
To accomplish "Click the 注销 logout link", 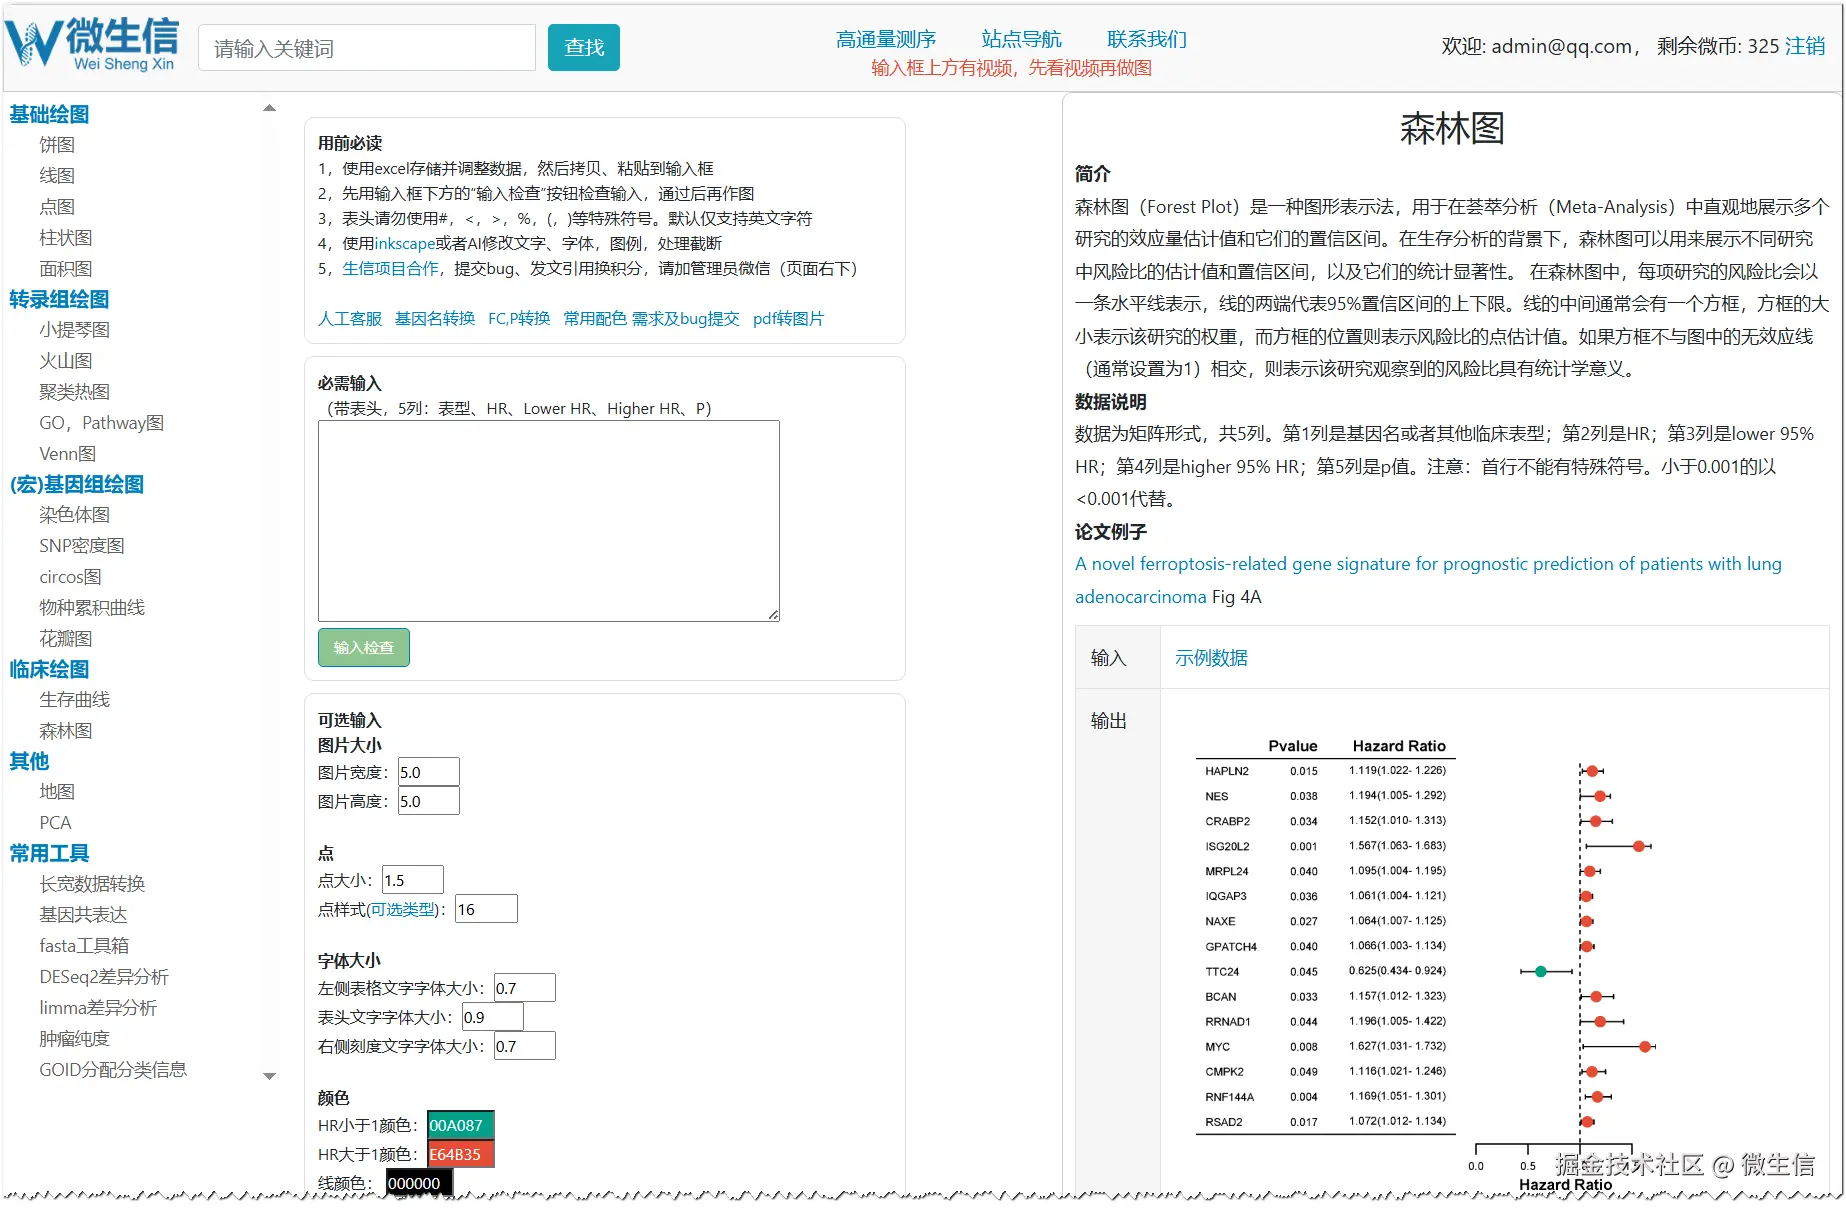I will pos(1805,46).
